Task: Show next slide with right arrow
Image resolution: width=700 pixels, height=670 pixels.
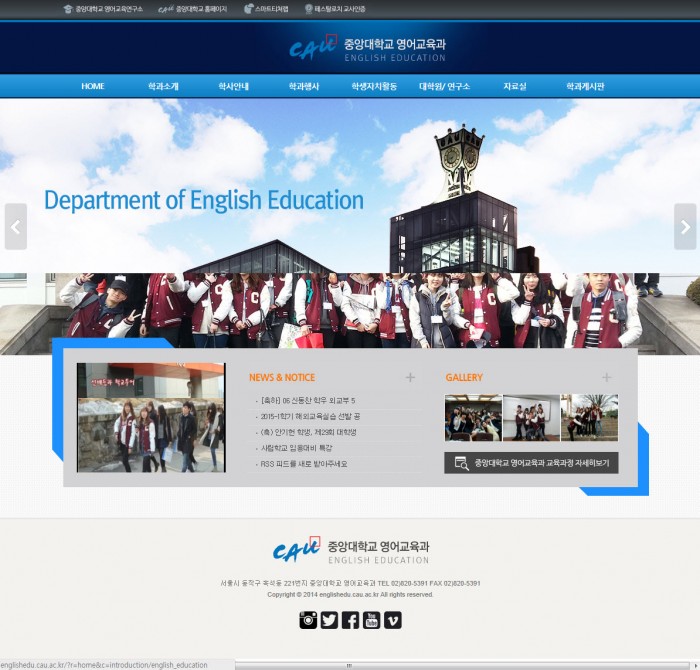Action: (x=684, y=227)
